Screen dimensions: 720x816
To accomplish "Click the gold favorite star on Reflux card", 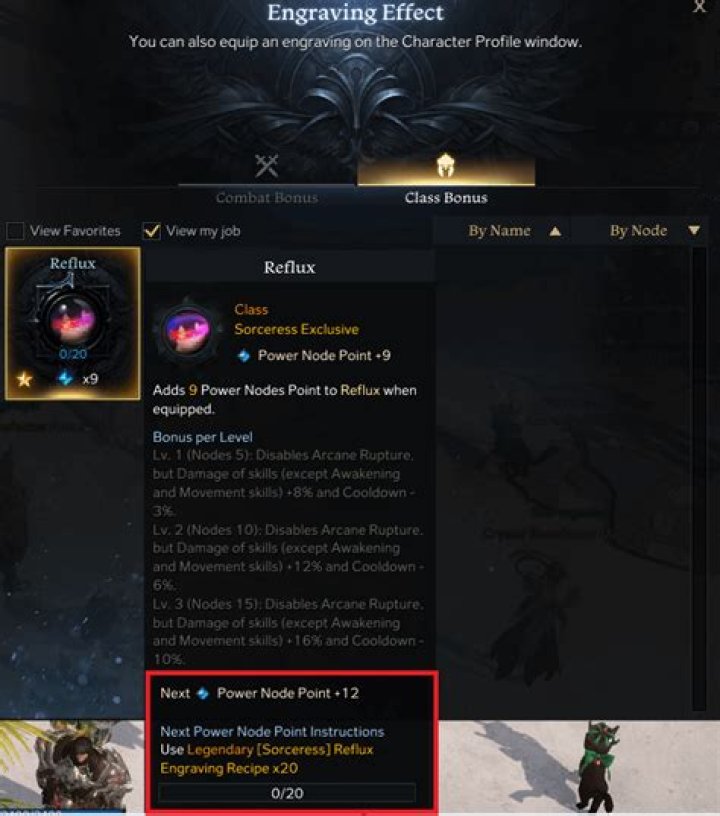I will click(24, 379).
